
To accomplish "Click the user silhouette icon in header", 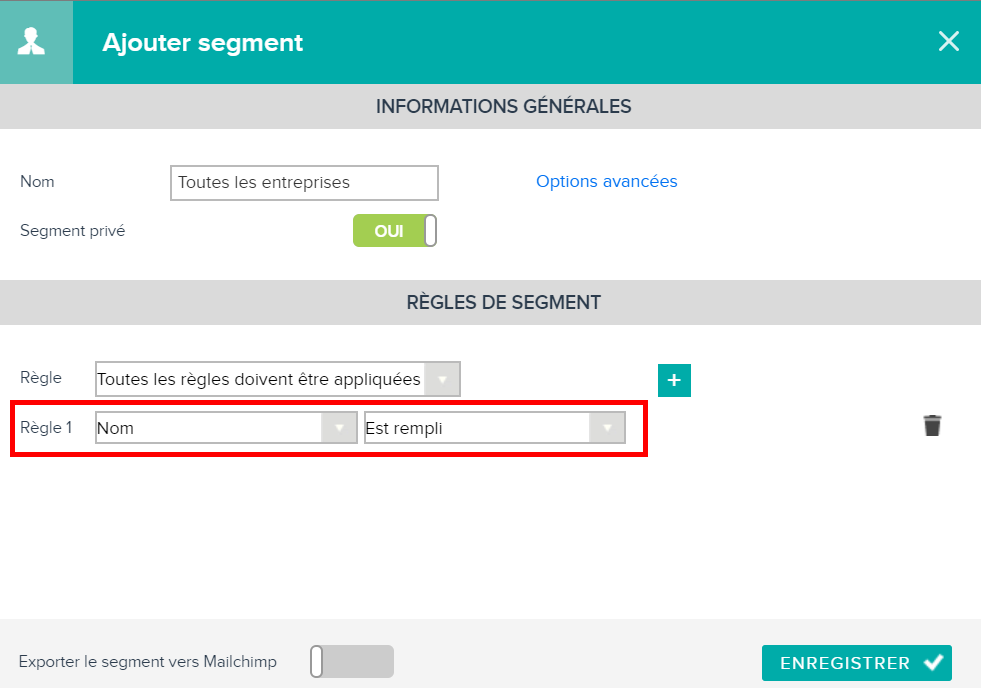I will pyautogui.click(x=31, y=42).
